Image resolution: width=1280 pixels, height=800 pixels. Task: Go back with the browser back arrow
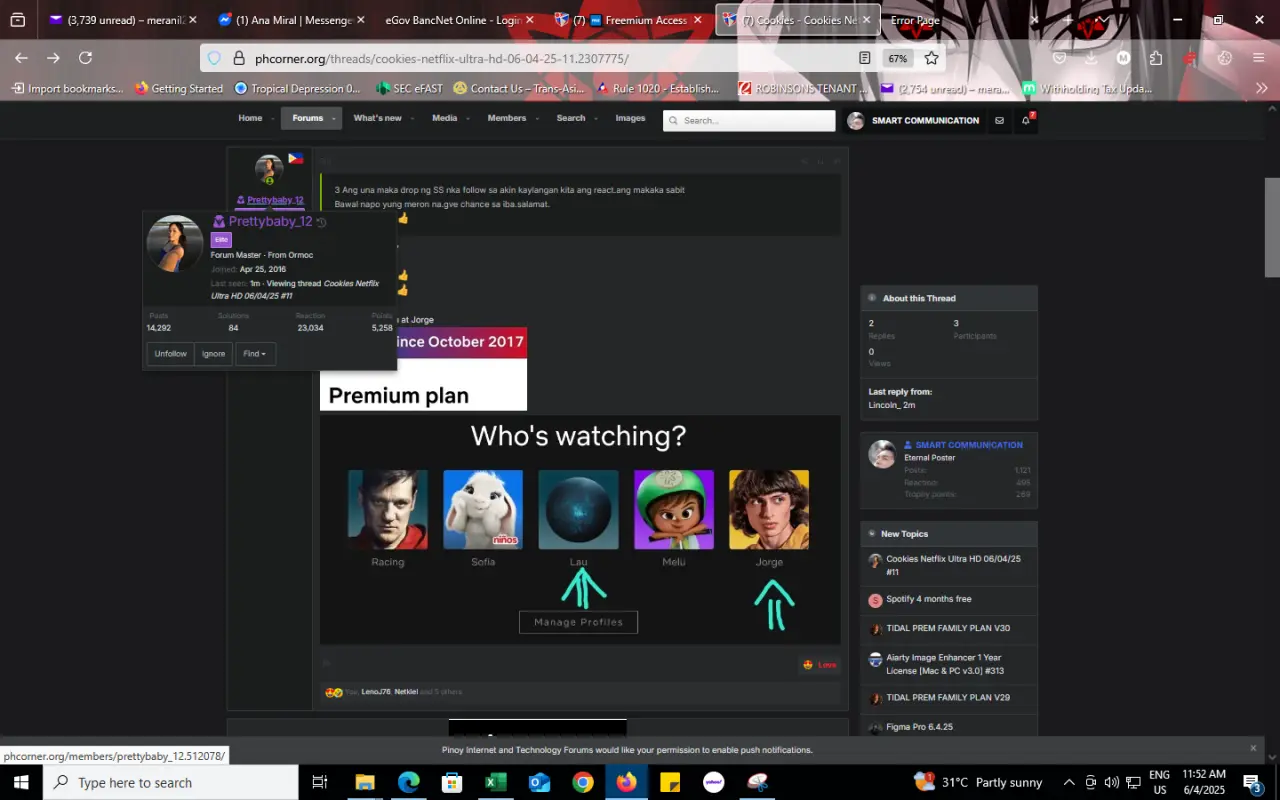click(x=21, y=58)
